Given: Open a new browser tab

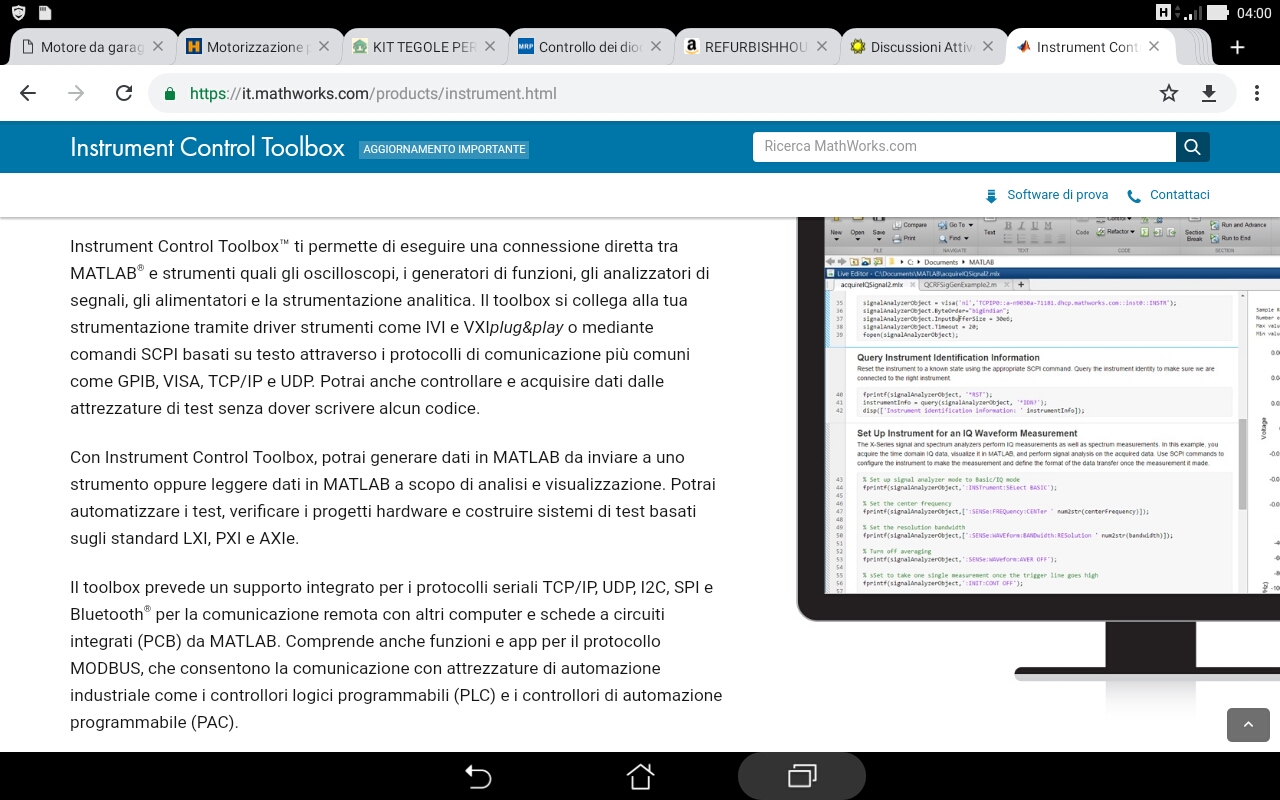Looking at the screenshot, I should 1237,47.
